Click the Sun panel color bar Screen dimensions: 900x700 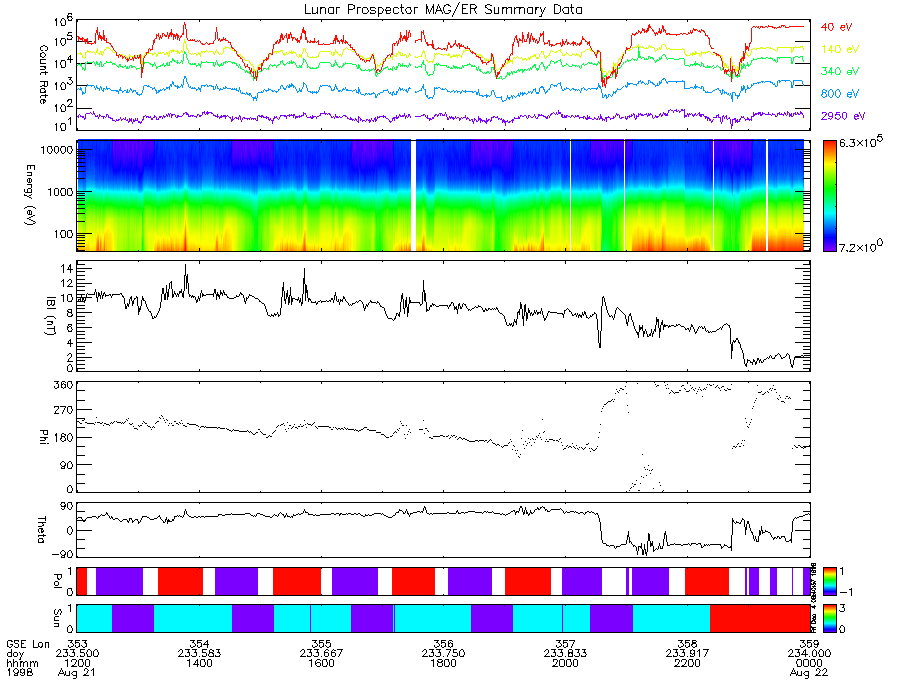(829, 619)
